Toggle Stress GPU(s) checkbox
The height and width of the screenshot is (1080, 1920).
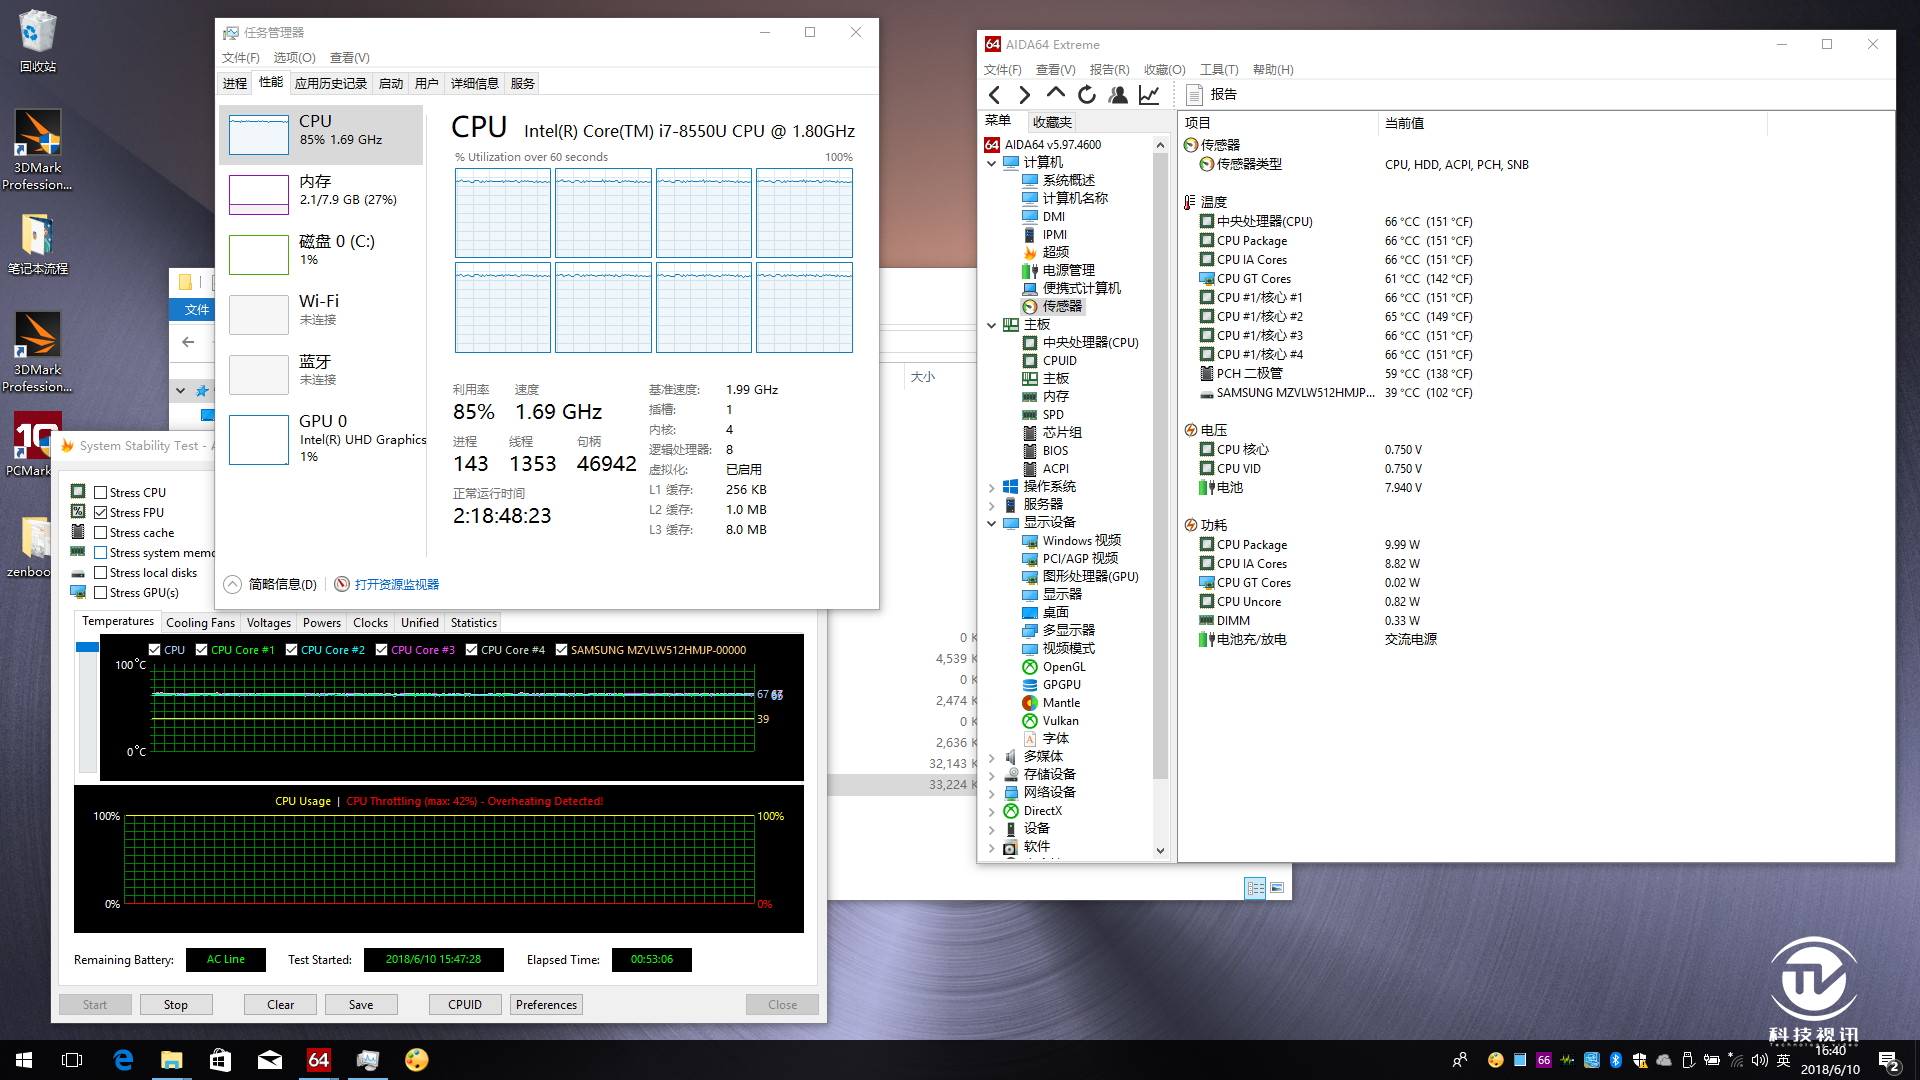(x=100, y=592)
